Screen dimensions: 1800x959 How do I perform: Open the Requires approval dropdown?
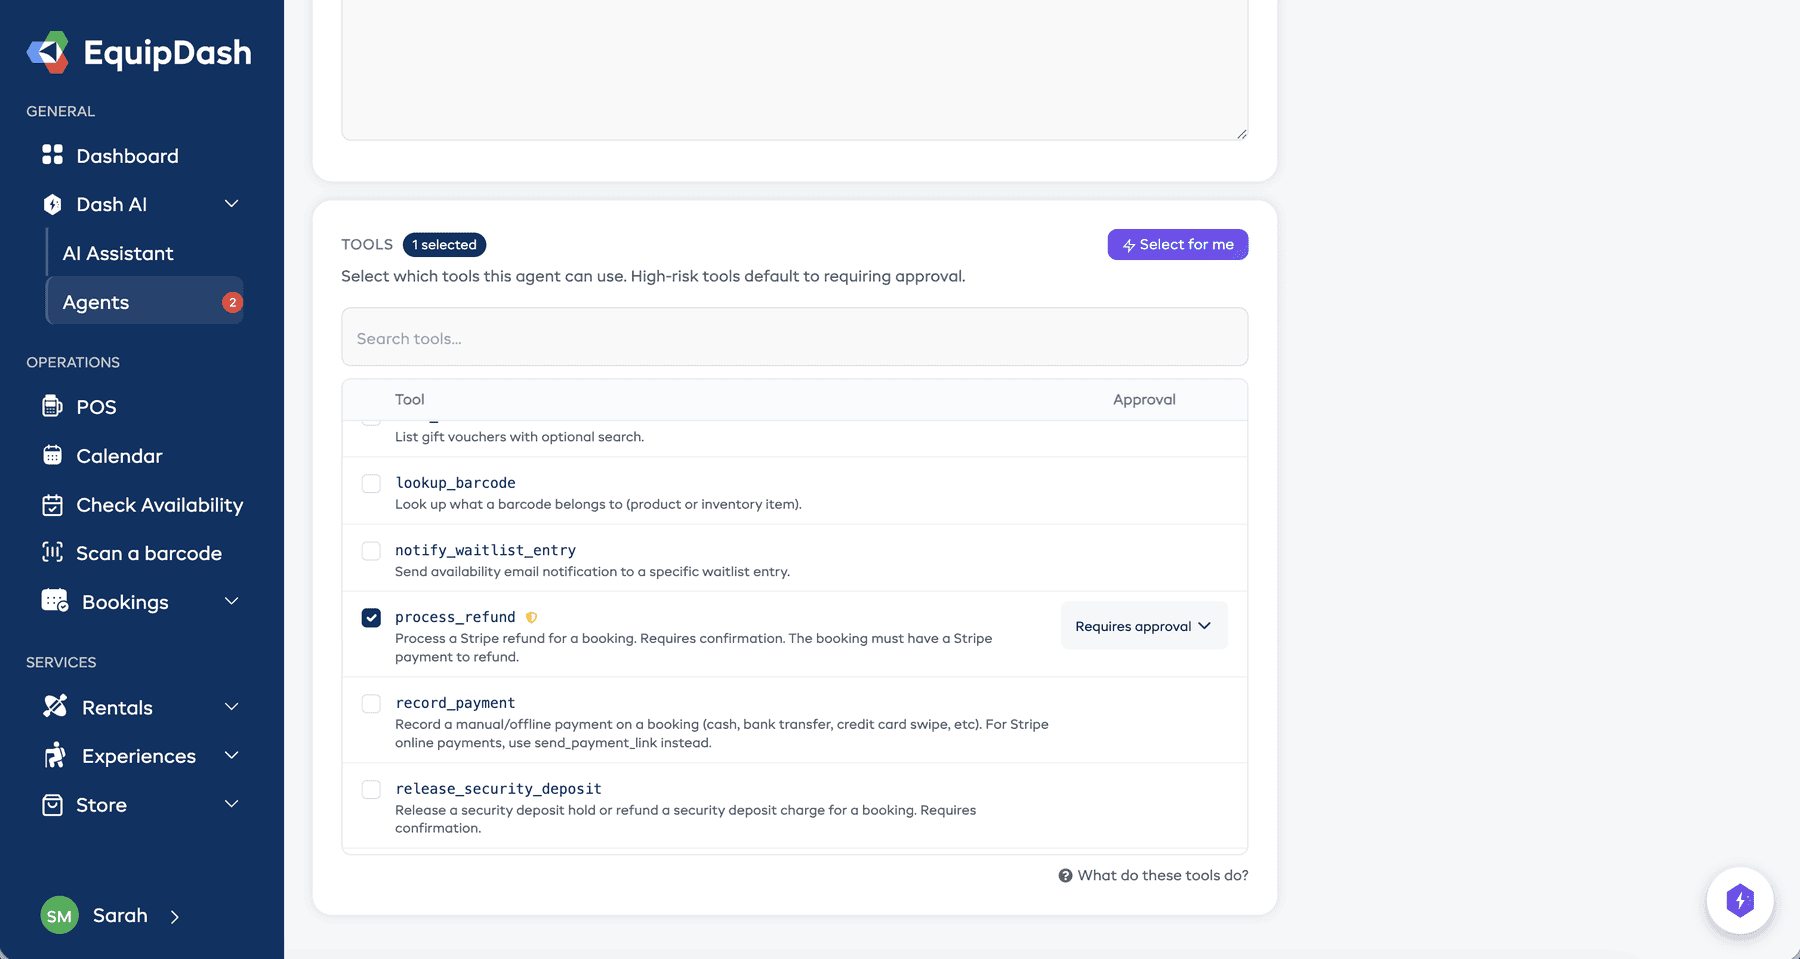click(1143, 625)
